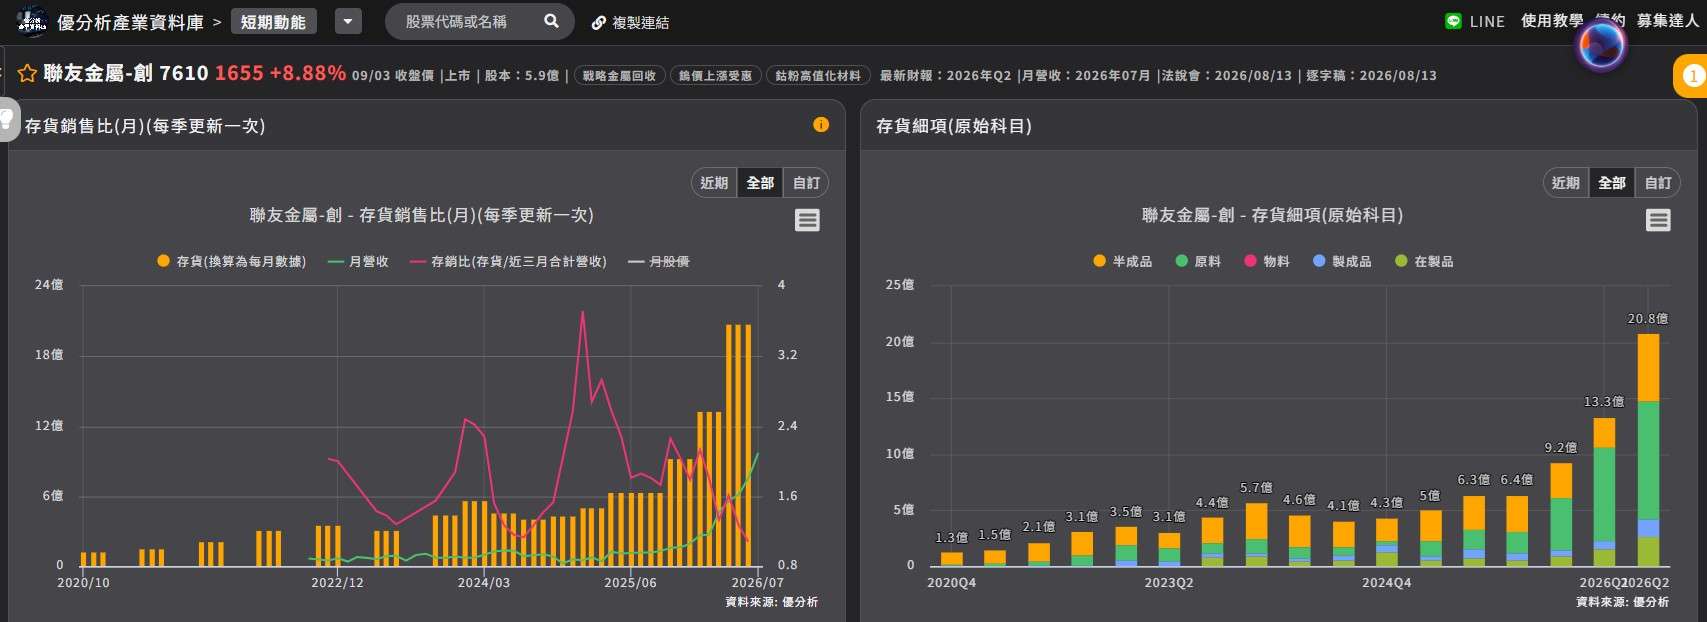
Task: Select 全部 tab in 存貨細項 panel
Action: (x=1611, y=183)
